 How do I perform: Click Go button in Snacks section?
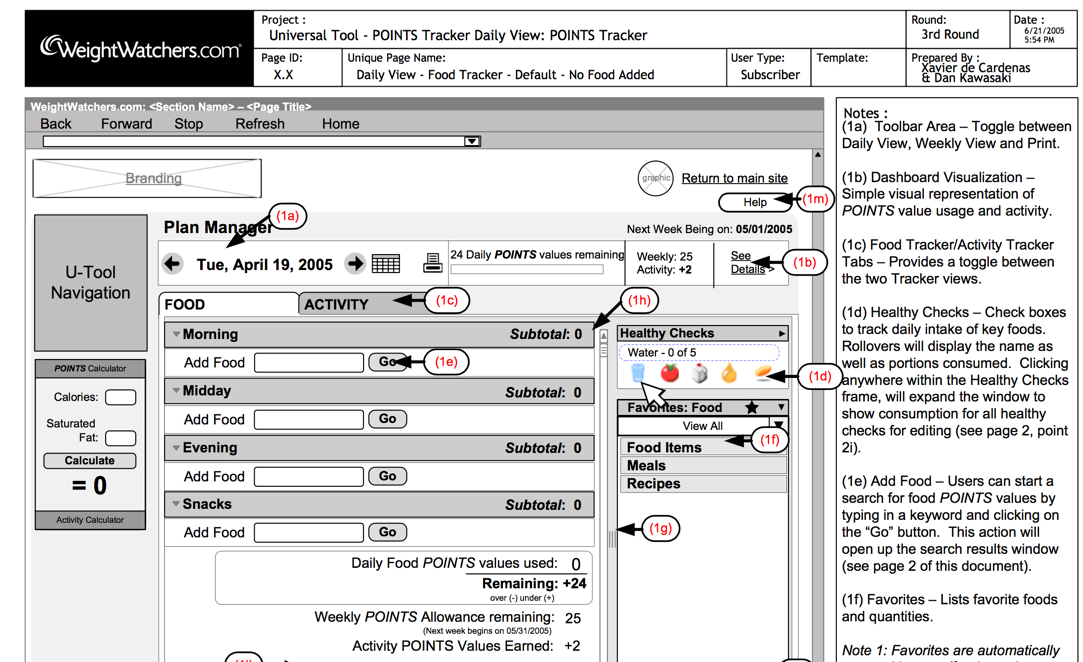tap(387, 532)
